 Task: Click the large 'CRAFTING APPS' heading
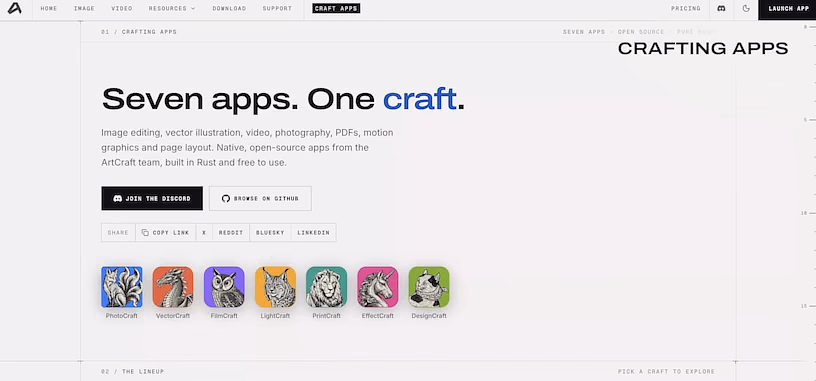click(703, 48)
